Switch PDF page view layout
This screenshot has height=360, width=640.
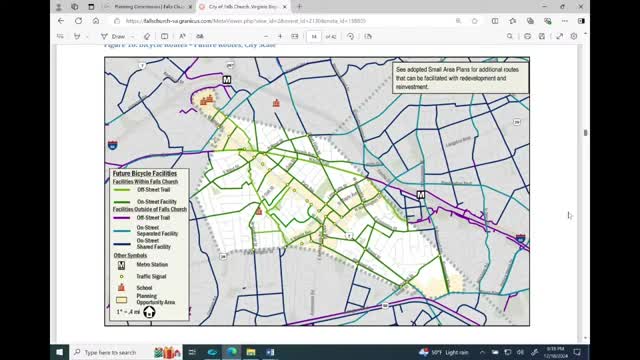pyautogui.click(x=368, y=36)
